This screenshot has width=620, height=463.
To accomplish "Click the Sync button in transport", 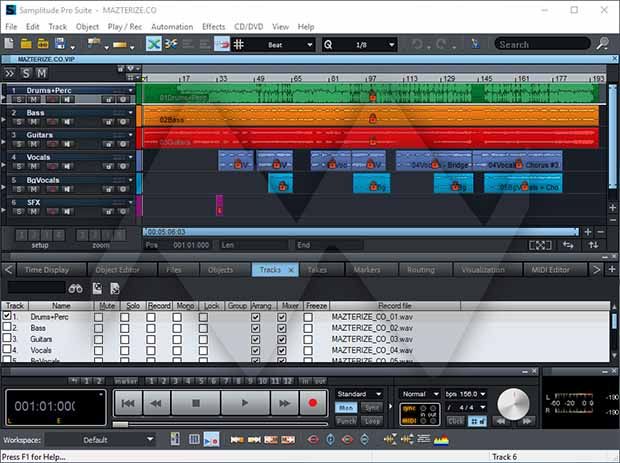I will pyautogui.click(x=372, y=407).
